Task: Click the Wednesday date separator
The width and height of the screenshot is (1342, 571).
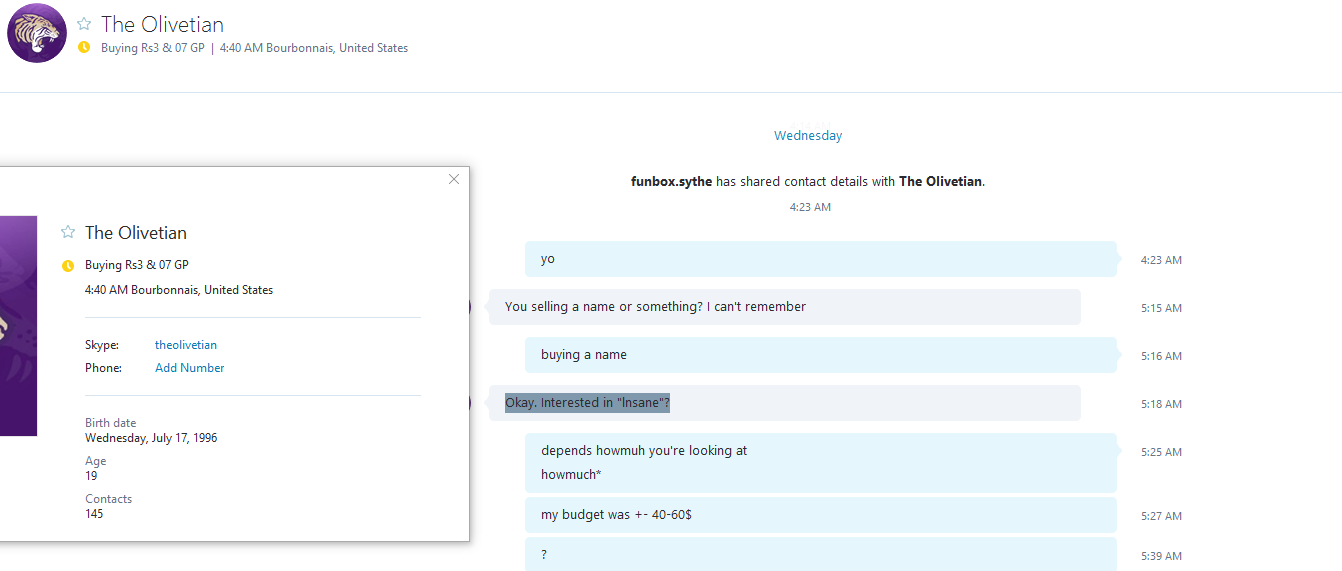Action: pyautogui.click(x=808, y=136)
